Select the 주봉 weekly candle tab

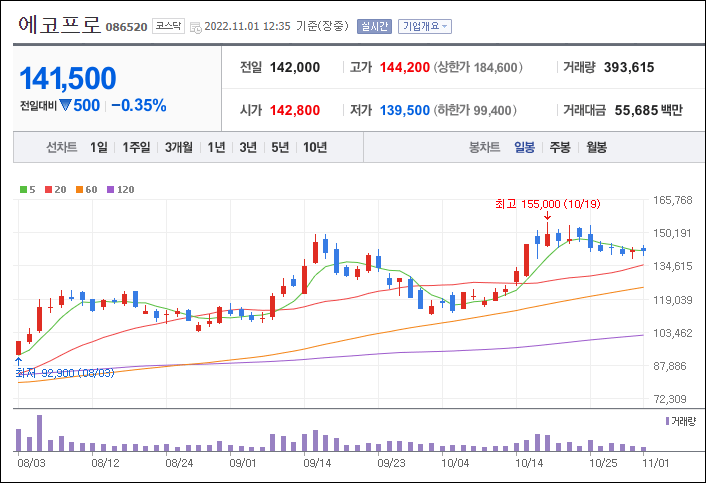click(560, 147)
